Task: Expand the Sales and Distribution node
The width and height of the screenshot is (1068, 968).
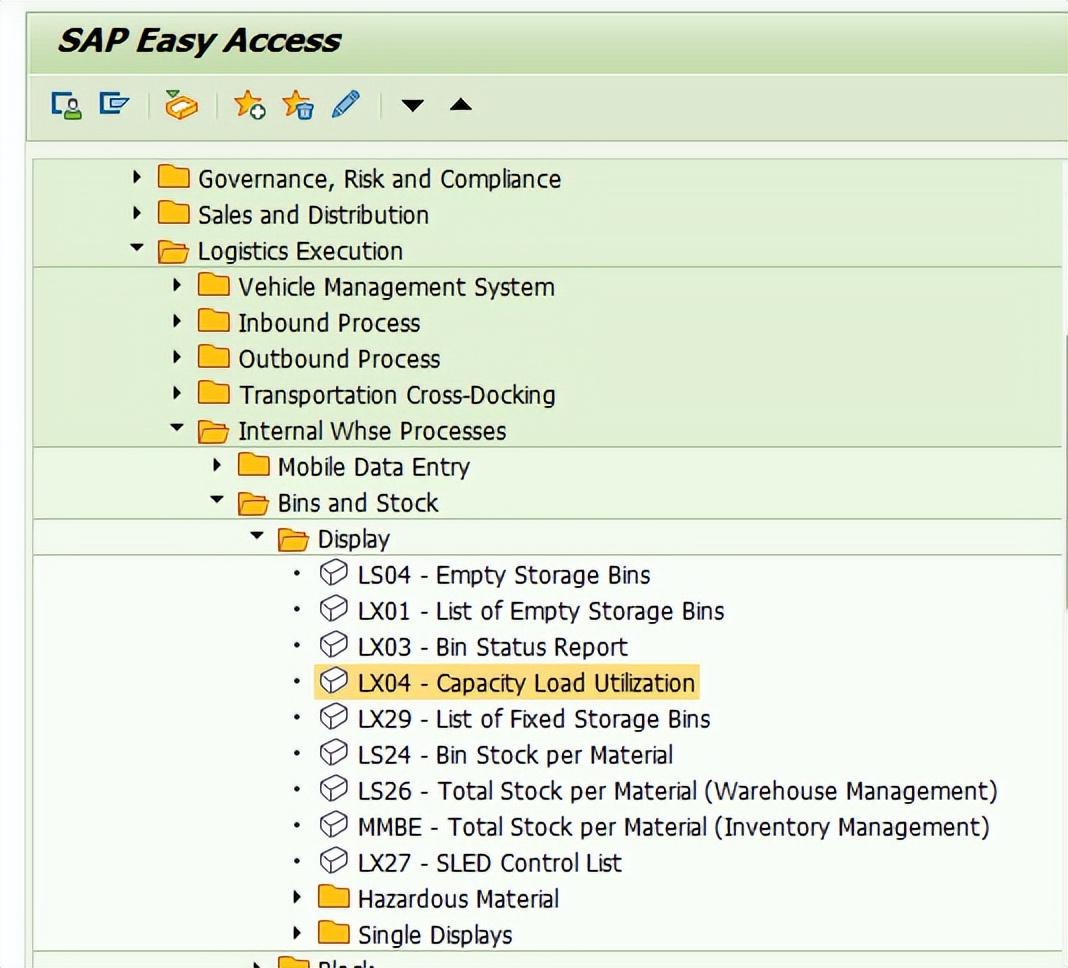Action: pos(137,214)
